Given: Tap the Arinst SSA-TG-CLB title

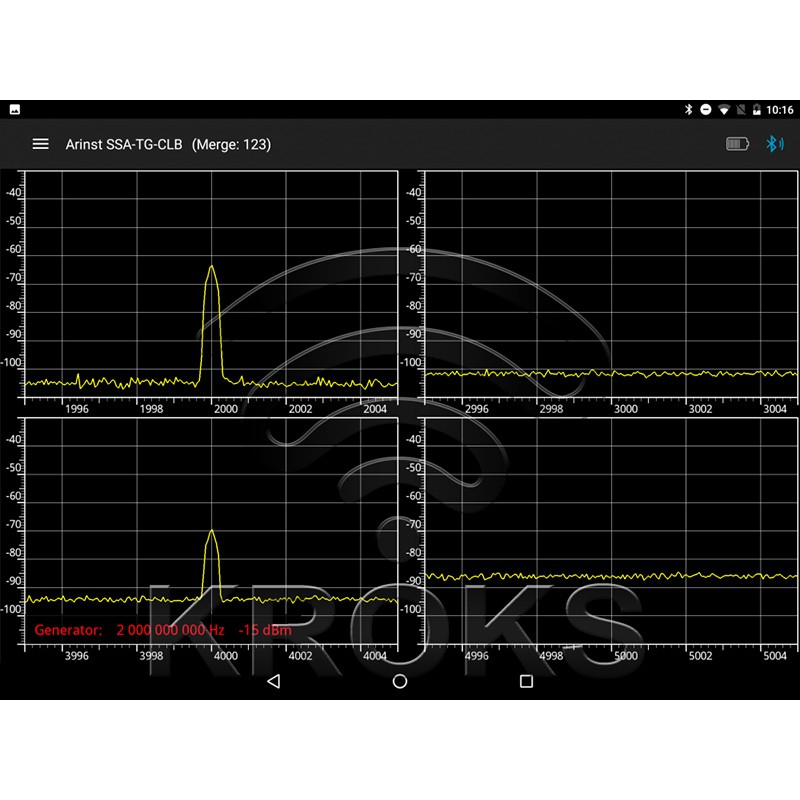Looking at the screenshot, I should (x=124, y=144).
